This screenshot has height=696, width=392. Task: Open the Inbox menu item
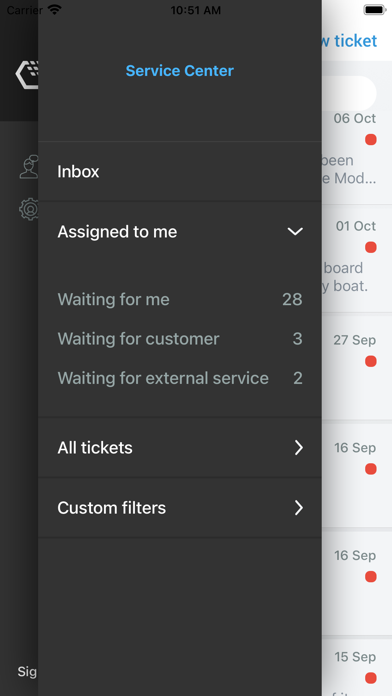[180, 172]
